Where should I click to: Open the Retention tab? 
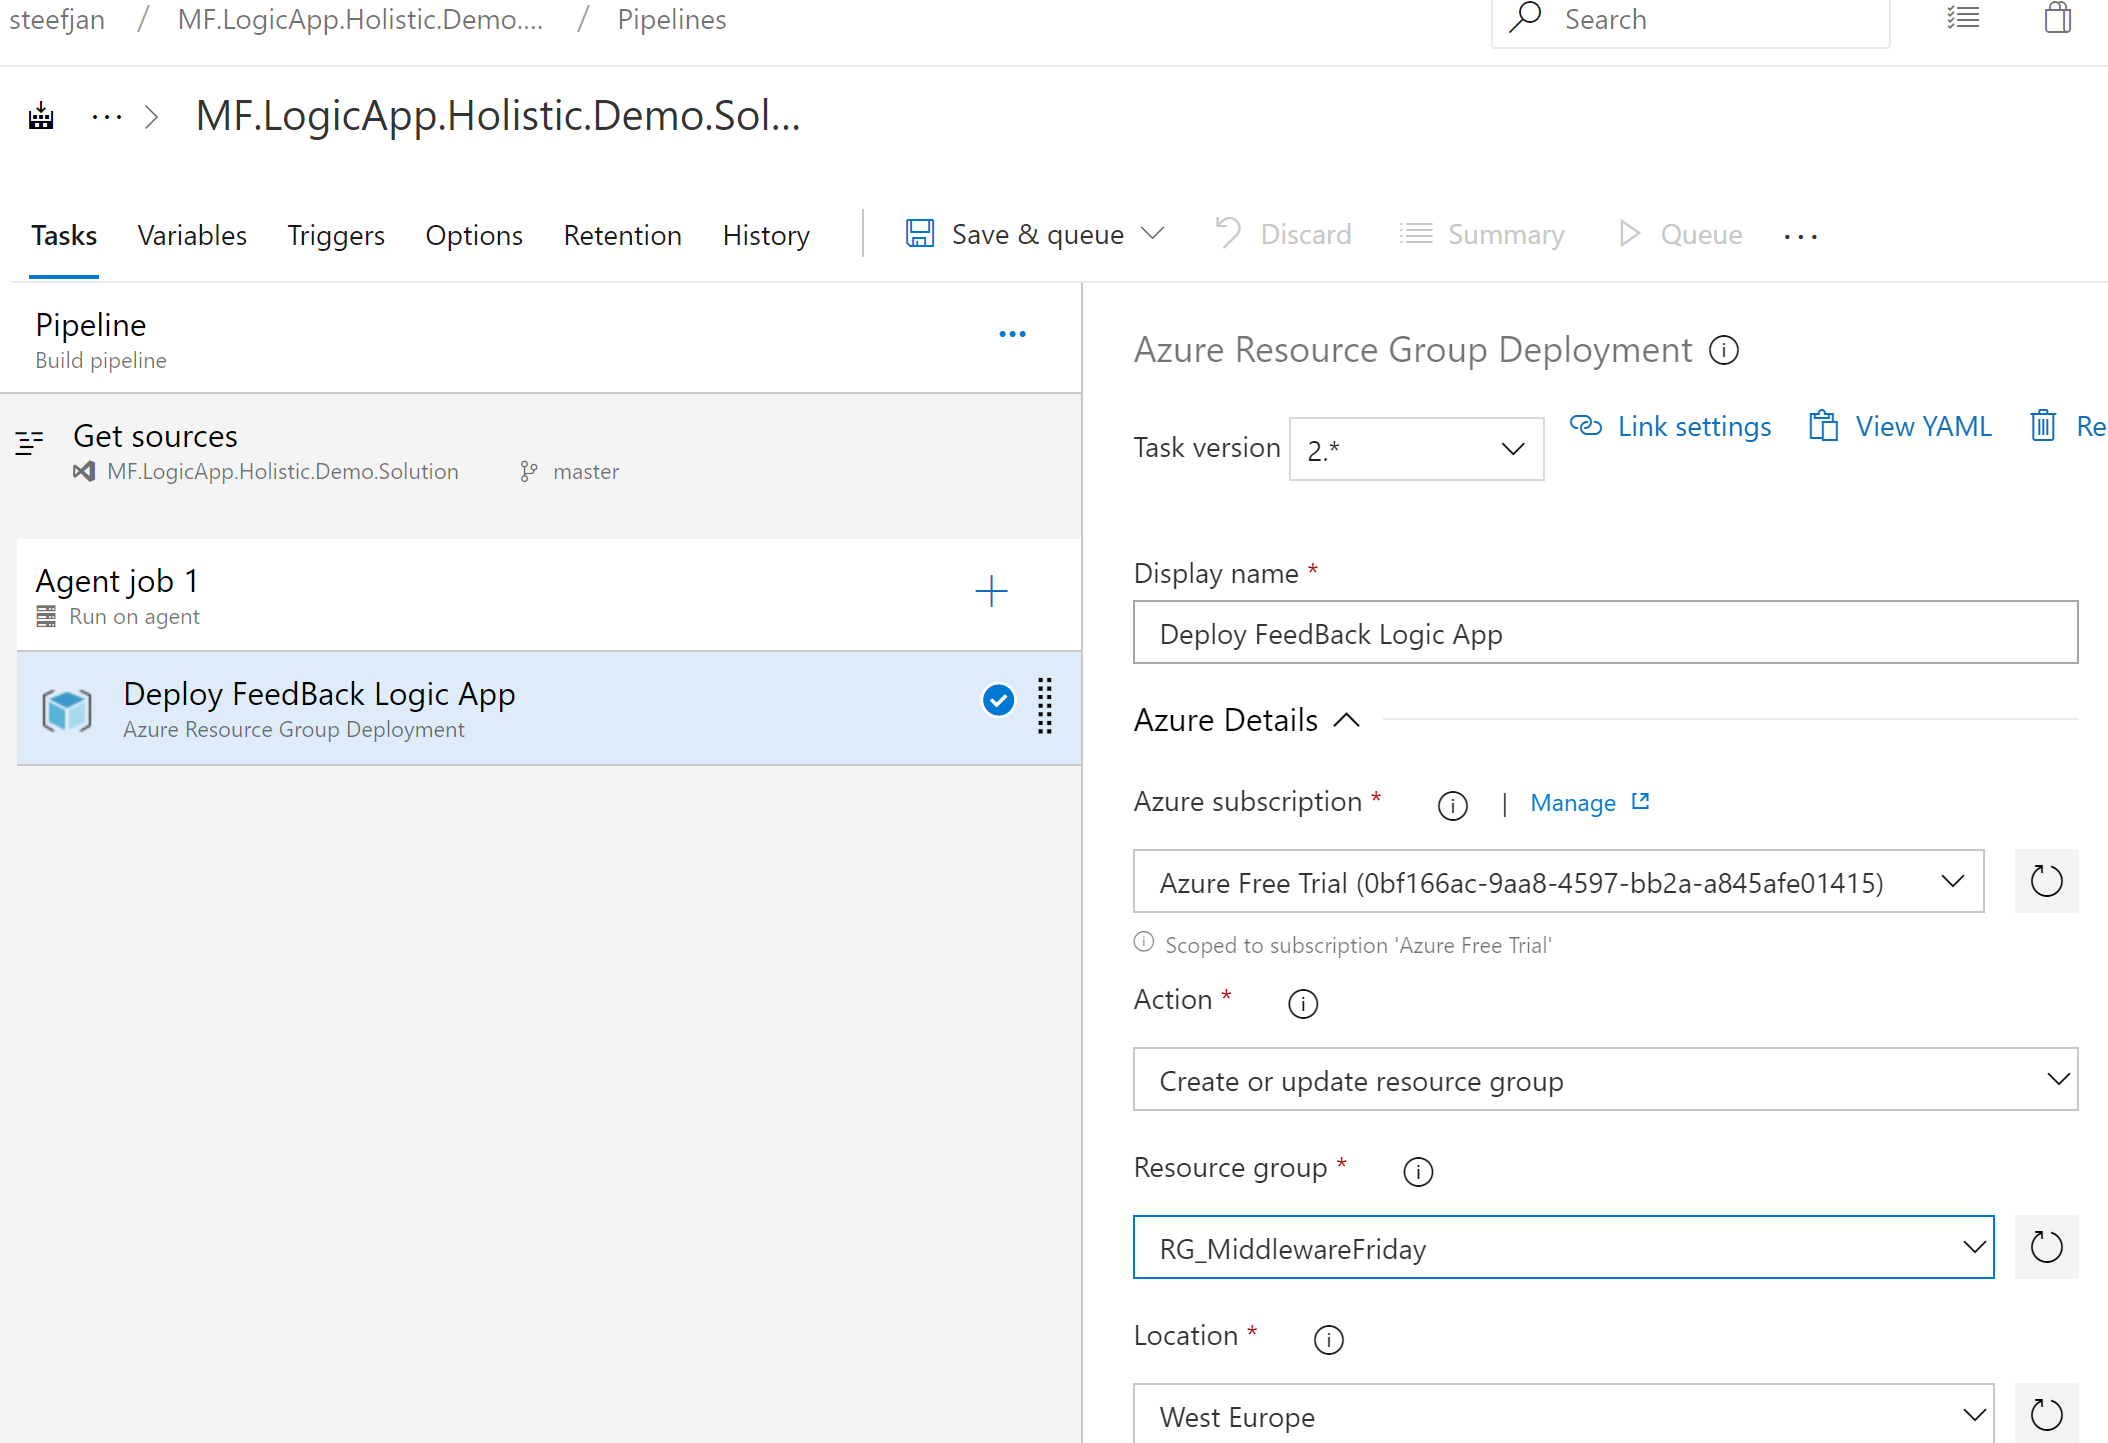[x=622, y=235]
